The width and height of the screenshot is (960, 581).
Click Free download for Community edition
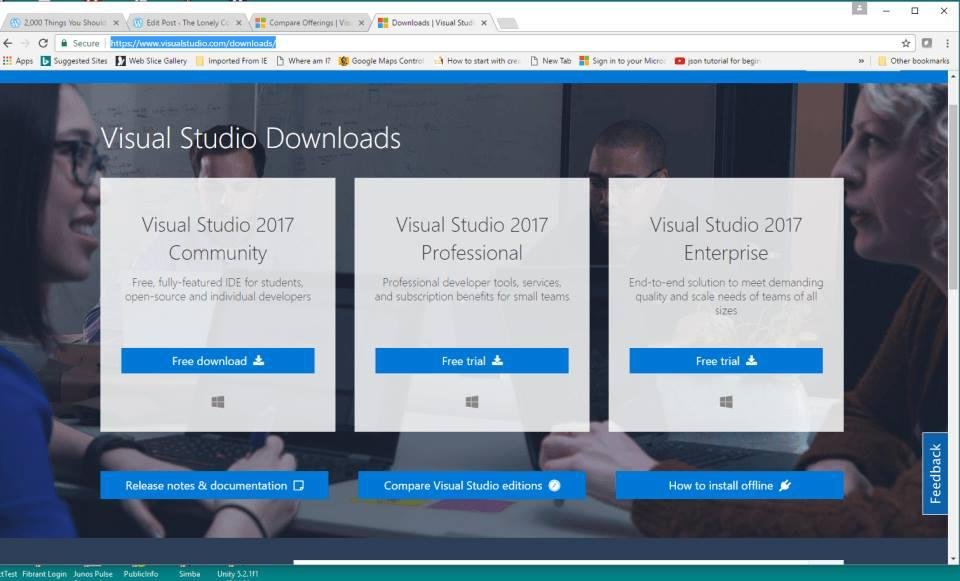(x=218, y=361)
